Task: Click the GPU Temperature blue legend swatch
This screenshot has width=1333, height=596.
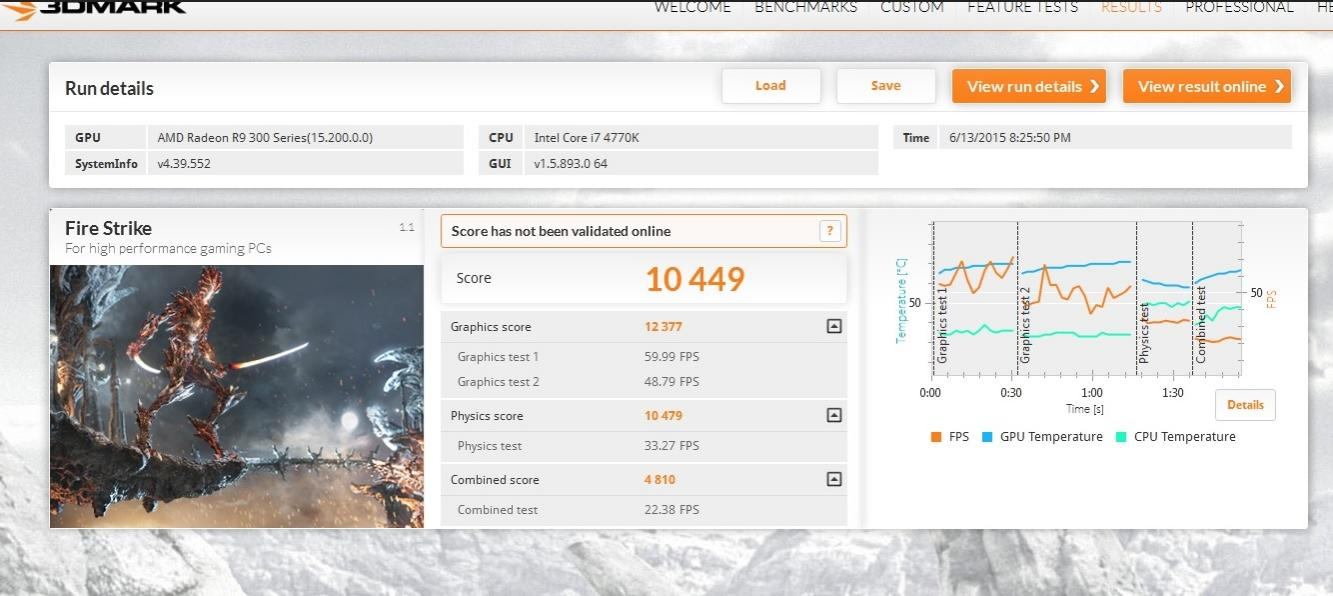Action: (x=987, y=437)
